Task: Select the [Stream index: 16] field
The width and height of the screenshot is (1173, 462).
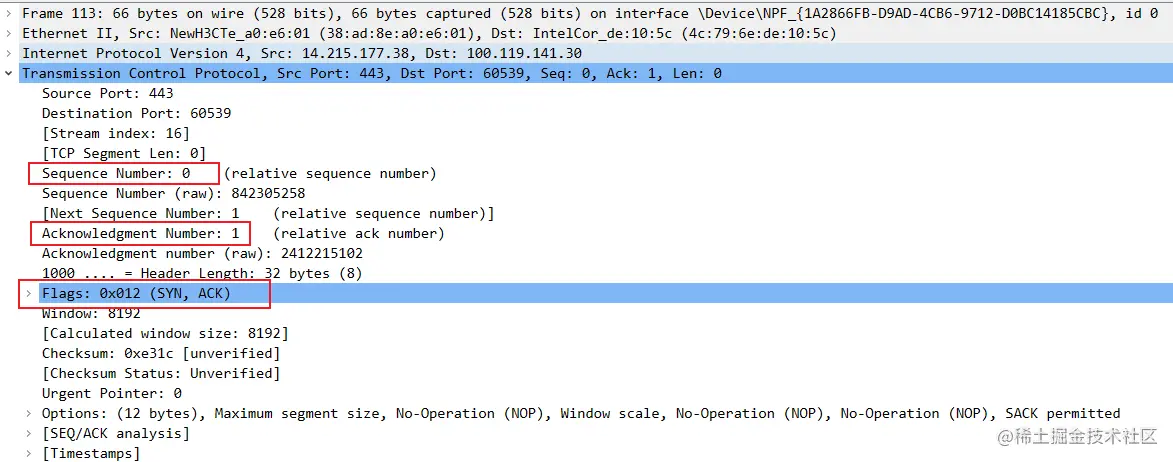Action: (116, 134)
